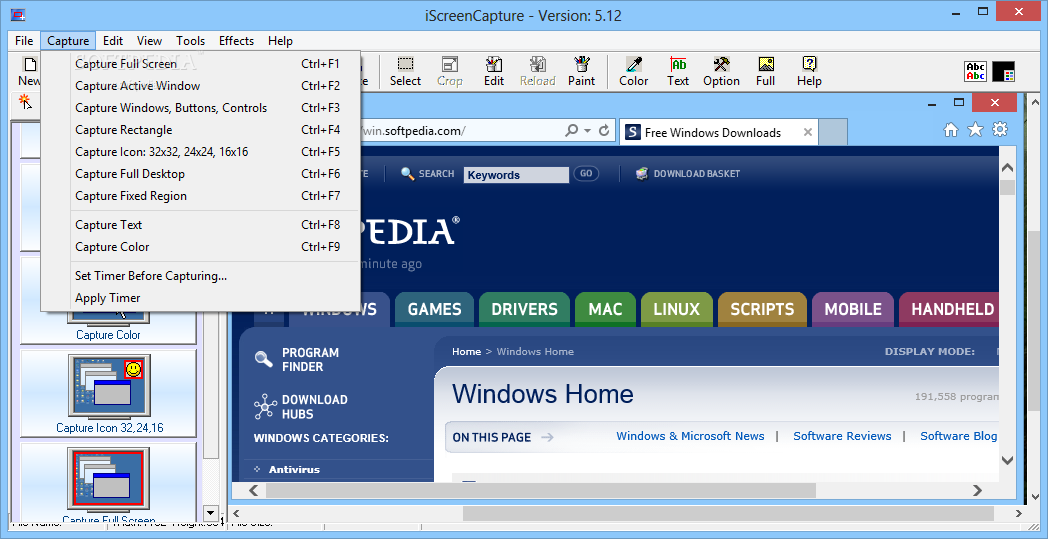Choose Capture Active Window
Screen dimensions: 1048x539
point(201,86)
